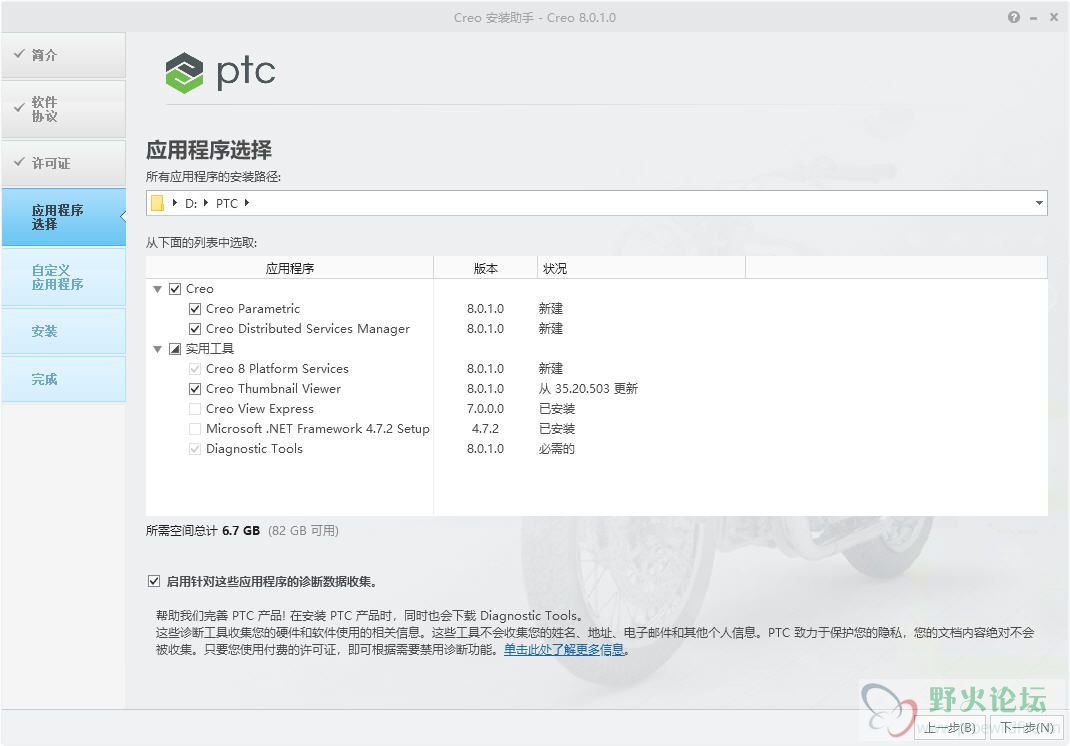Image resolution: width=1070 pixels, height=746 pixels.
Task: Uncheck Creo Thumbnail Viewer
Action: click(x=195, y=388)
